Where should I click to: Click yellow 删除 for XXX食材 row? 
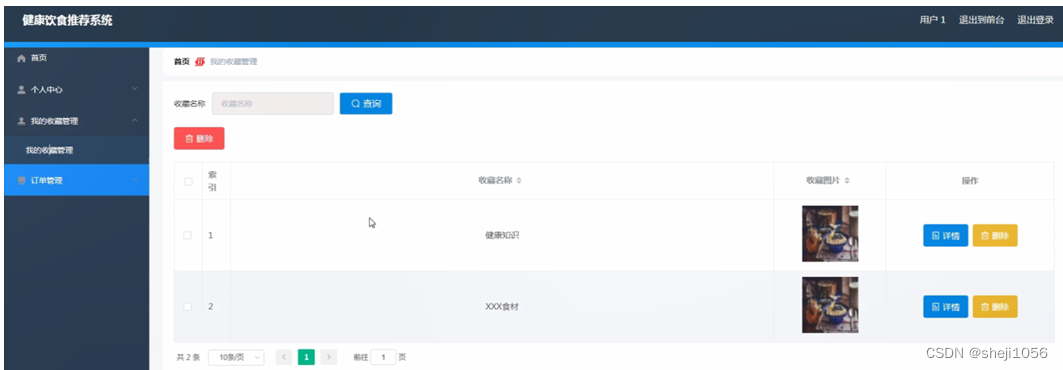point(995,307)
